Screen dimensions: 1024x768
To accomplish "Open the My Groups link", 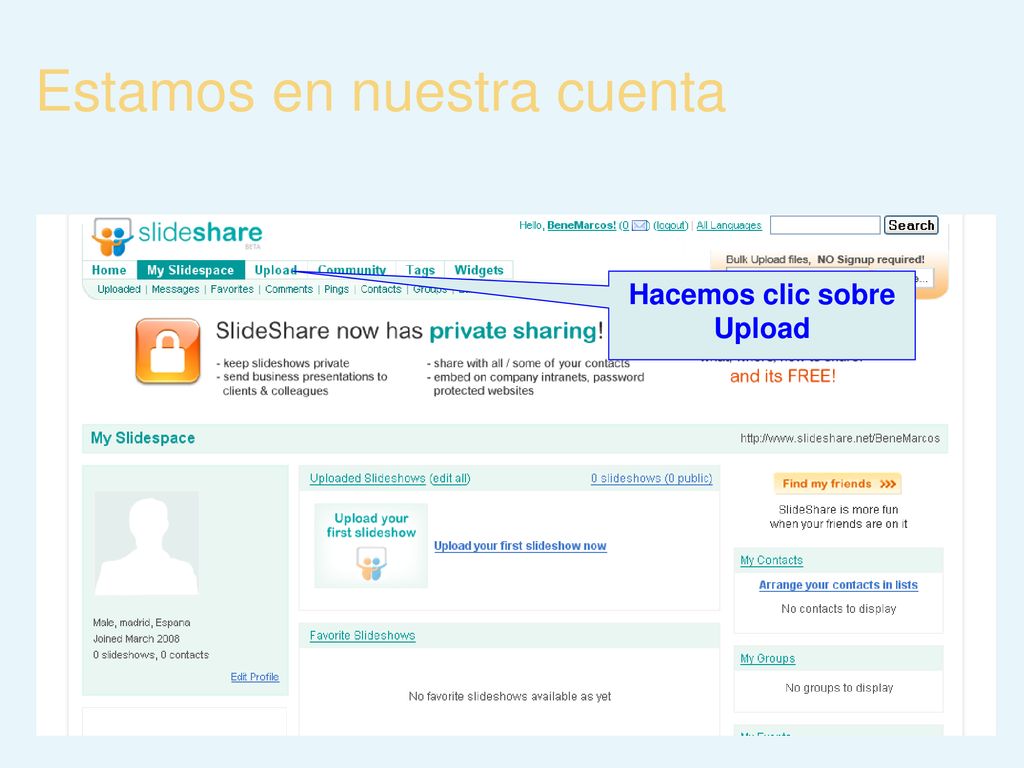I will point(767,659).
